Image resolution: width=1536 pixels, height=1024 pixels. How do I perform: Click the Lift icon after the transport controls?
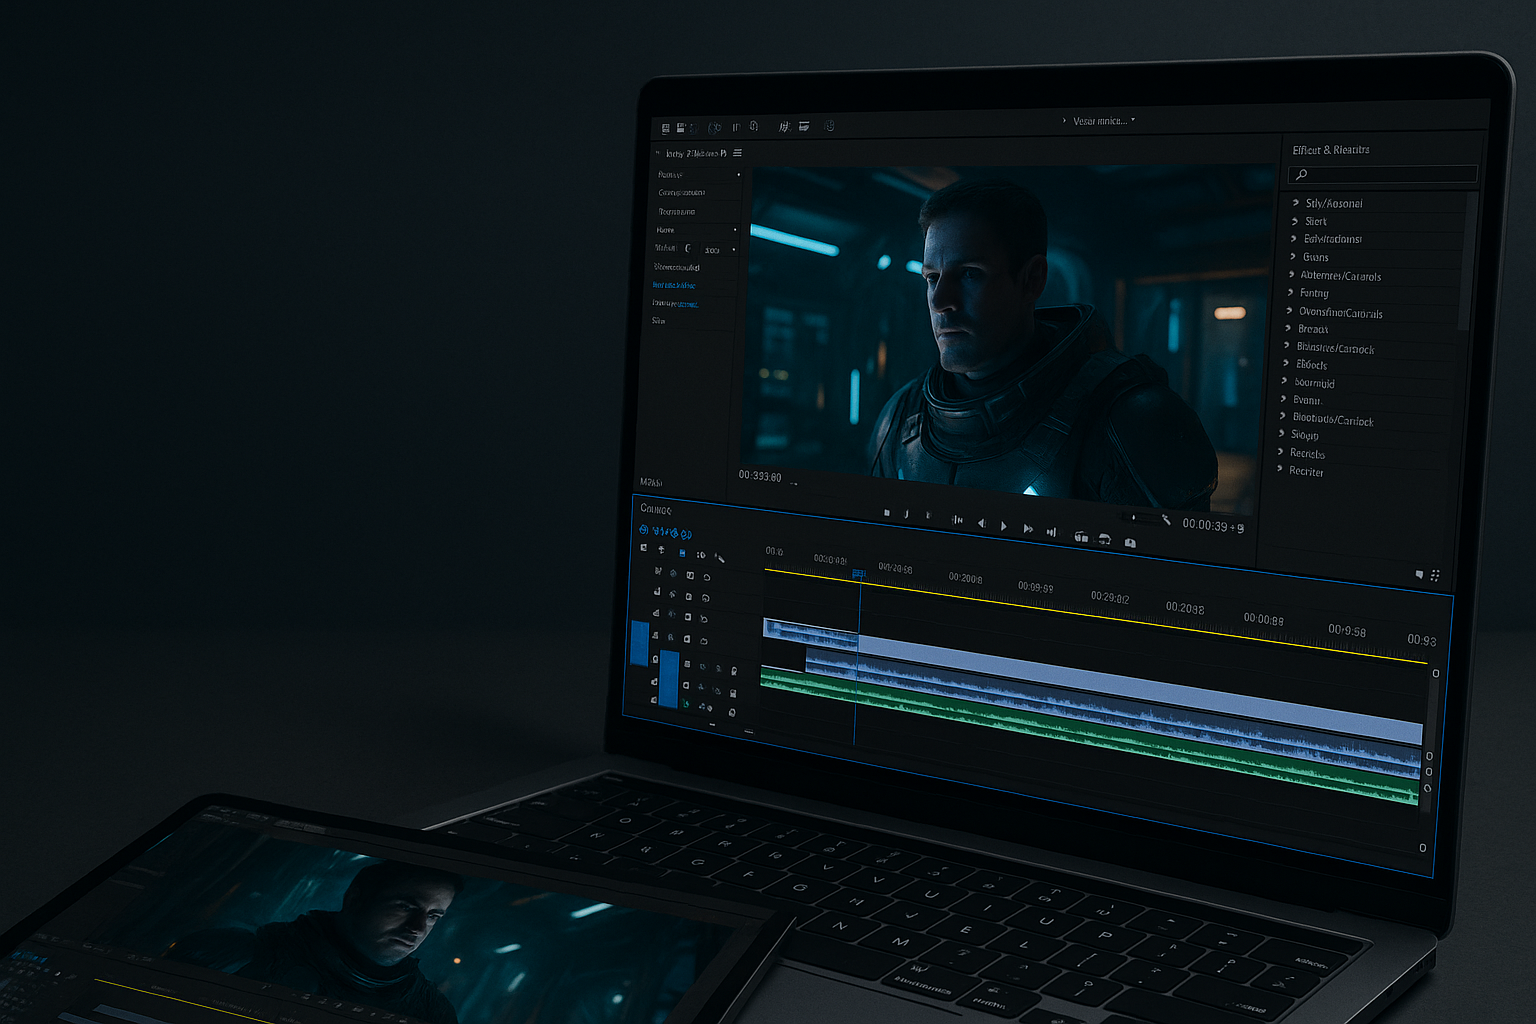1081,537
